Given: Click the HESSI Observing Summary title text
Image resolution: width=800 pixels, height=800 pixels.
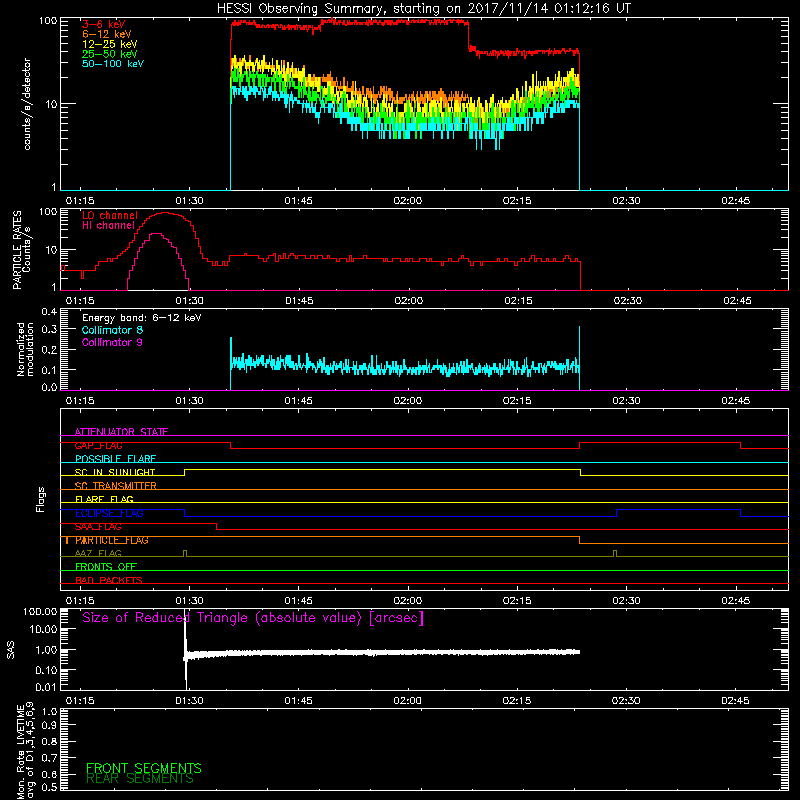Looking at the screenshot, I should pos(423,8).
